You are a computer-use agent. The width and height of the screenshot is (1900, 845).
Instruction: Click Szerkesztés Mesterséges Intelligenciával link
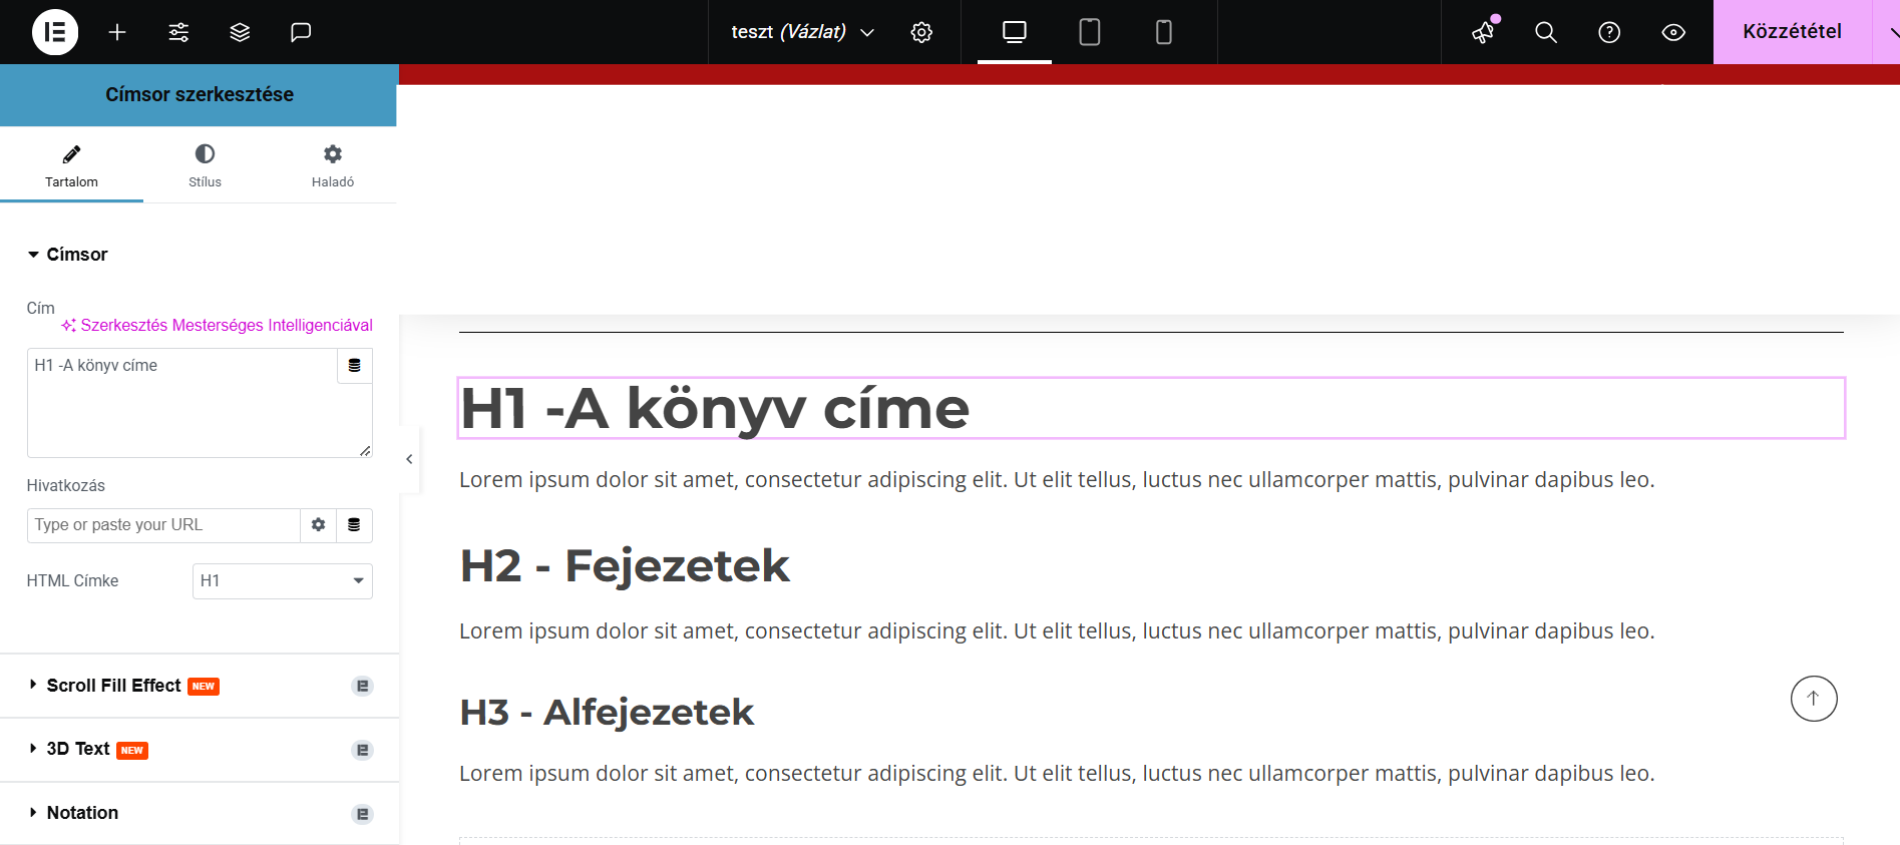pos(217,325)
